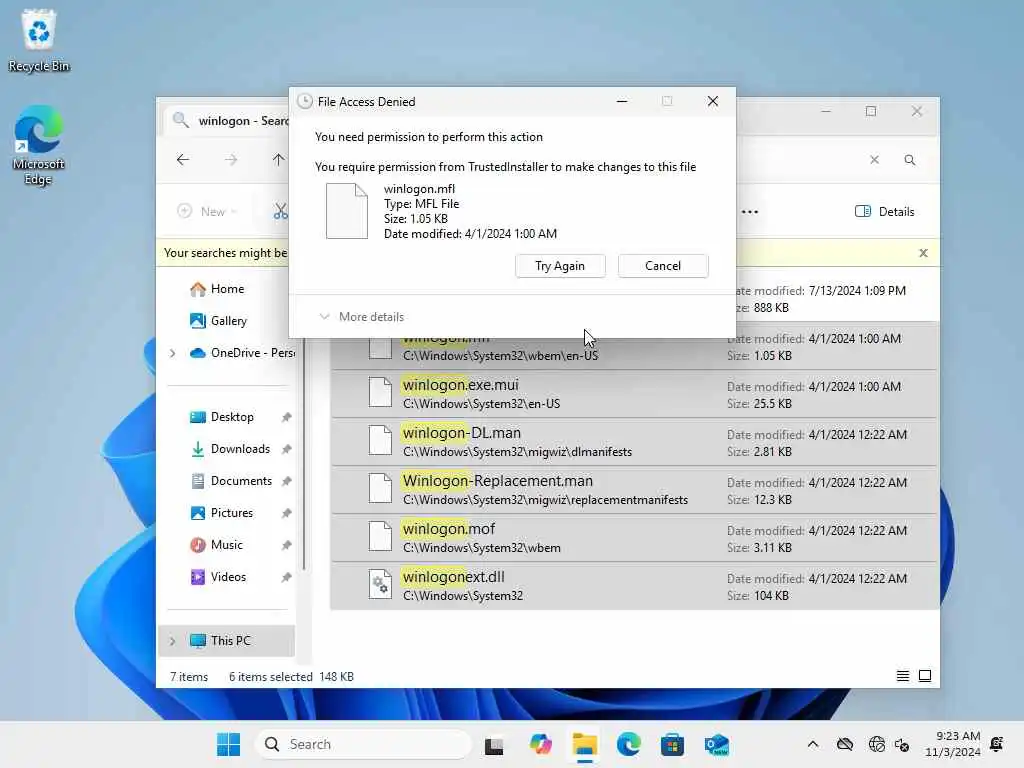The width and height of the screenshot is (1024, 768).
Task: Switch to large thumbnails view in status bar
Action: click(925, 676)
